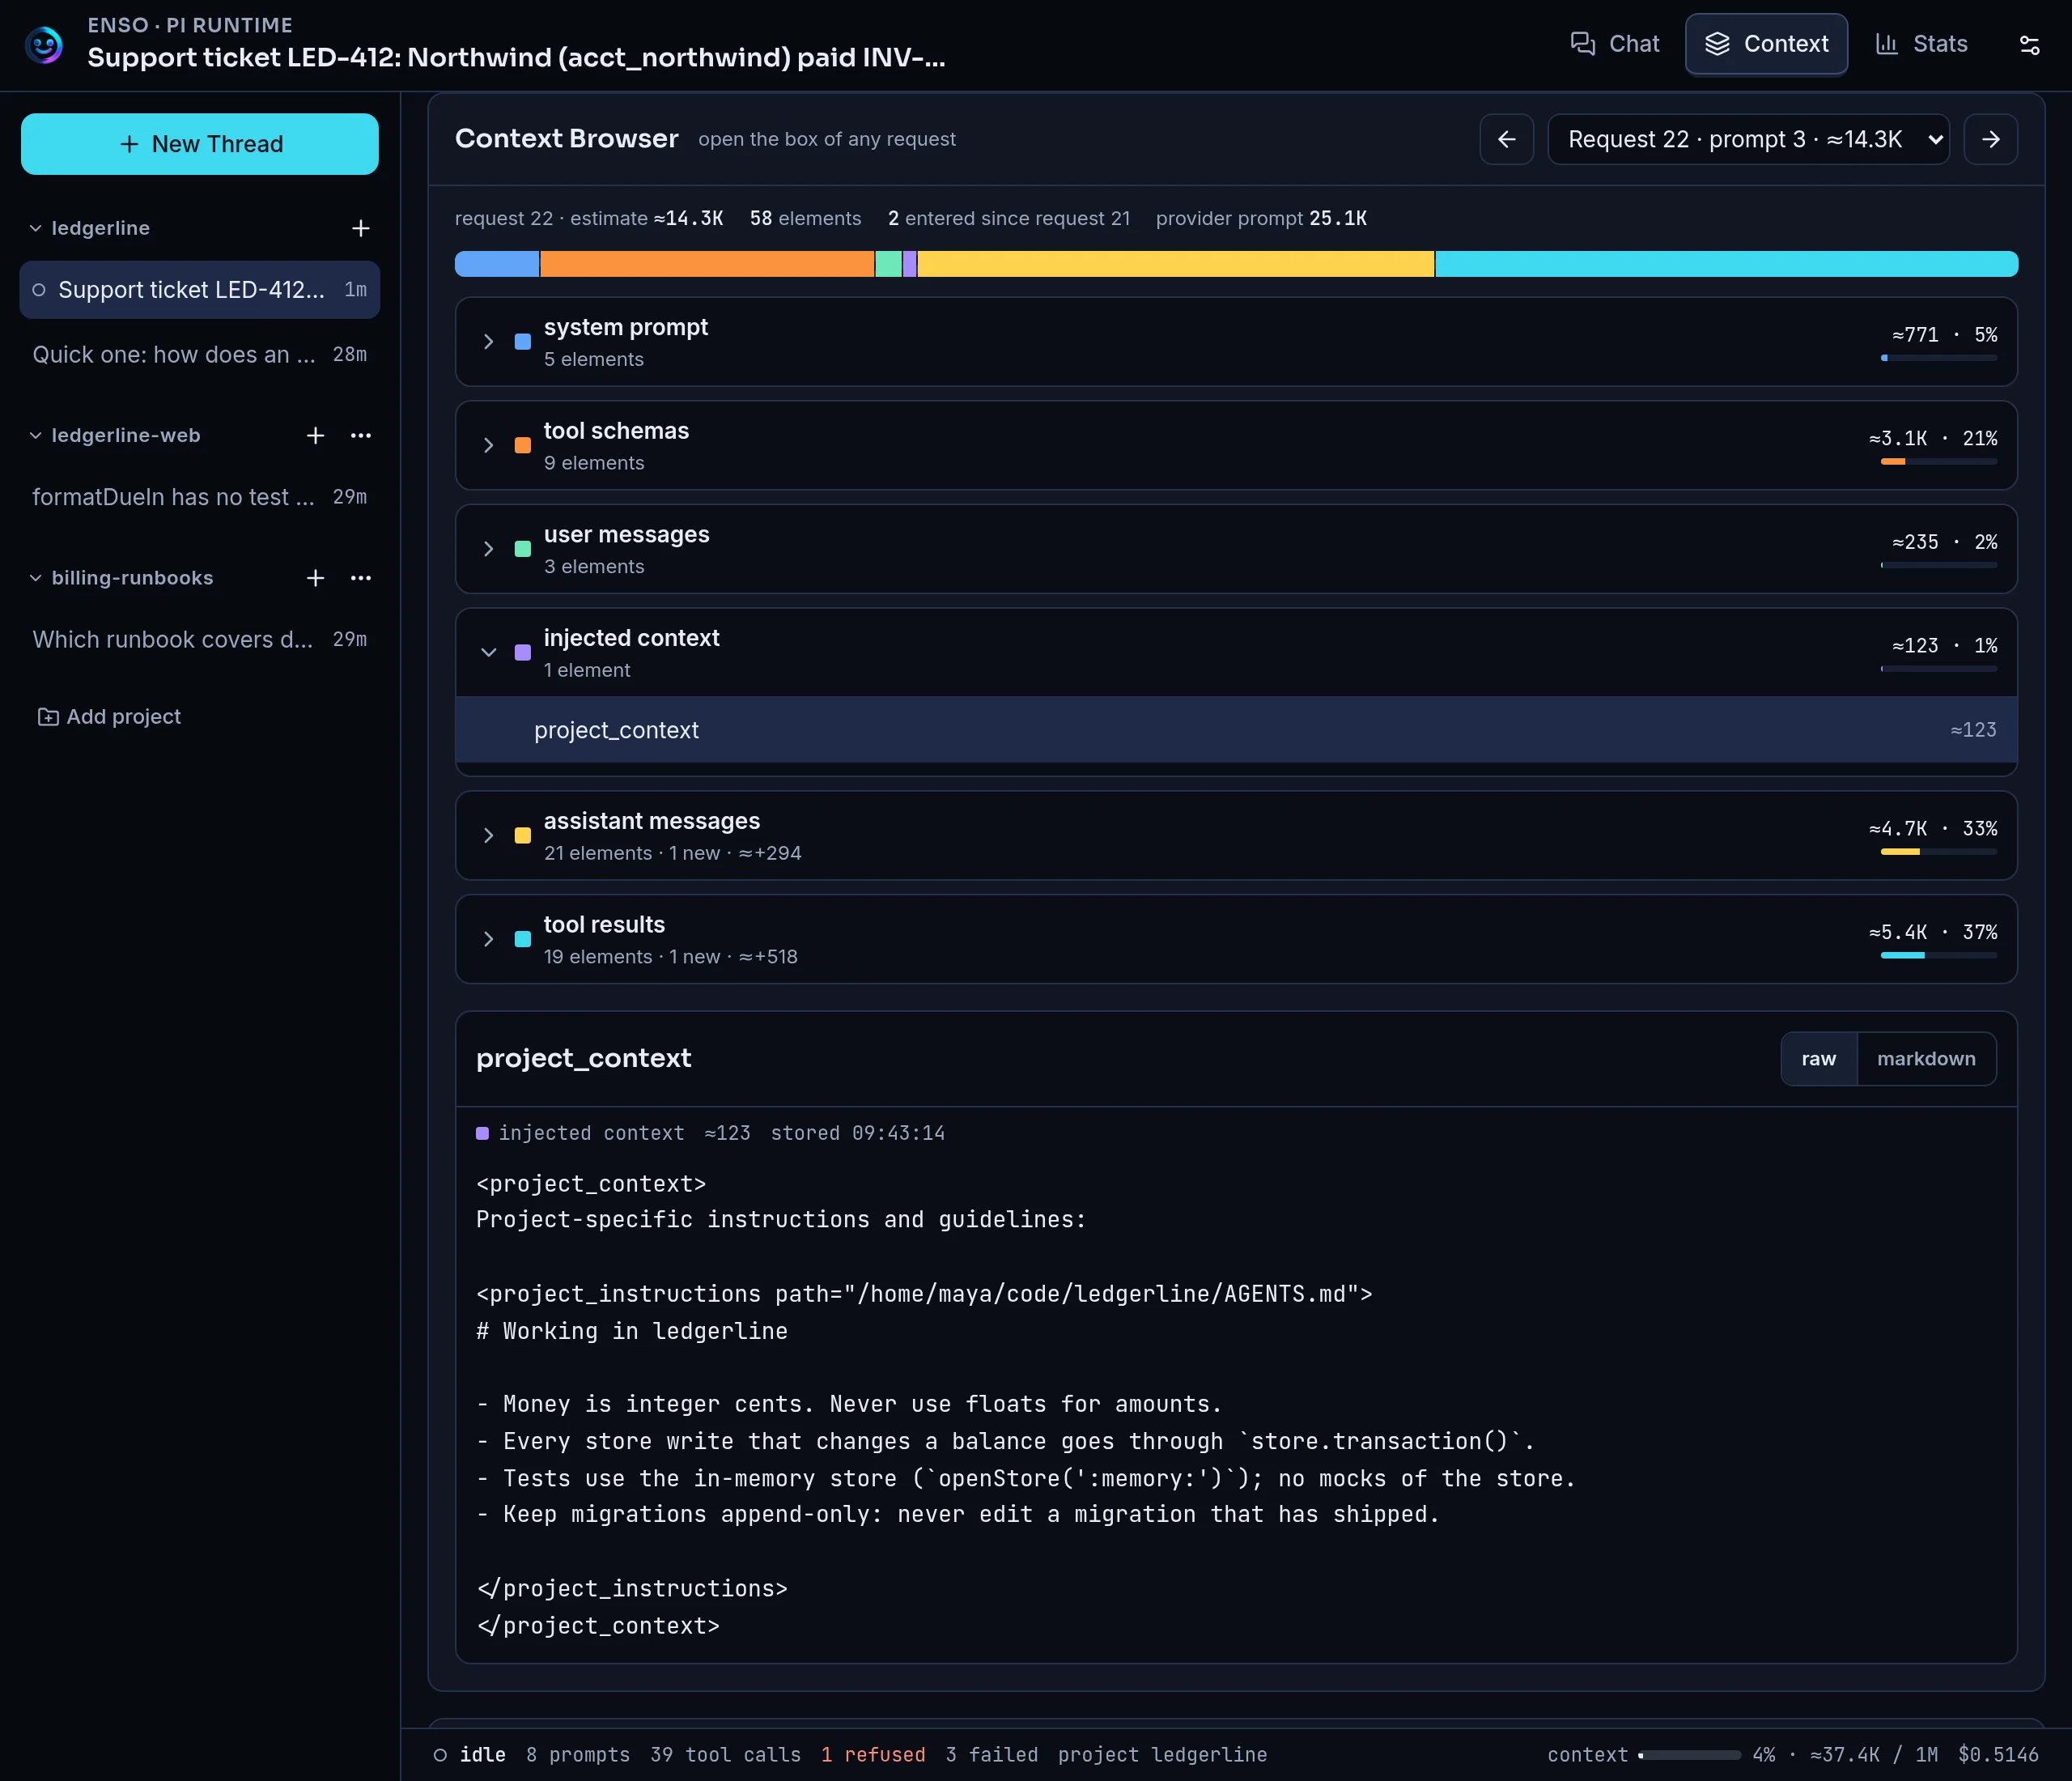Select the raw view toggle
Image resolution: width=2072 pixels, height=1781 pixels.
1818,1058
